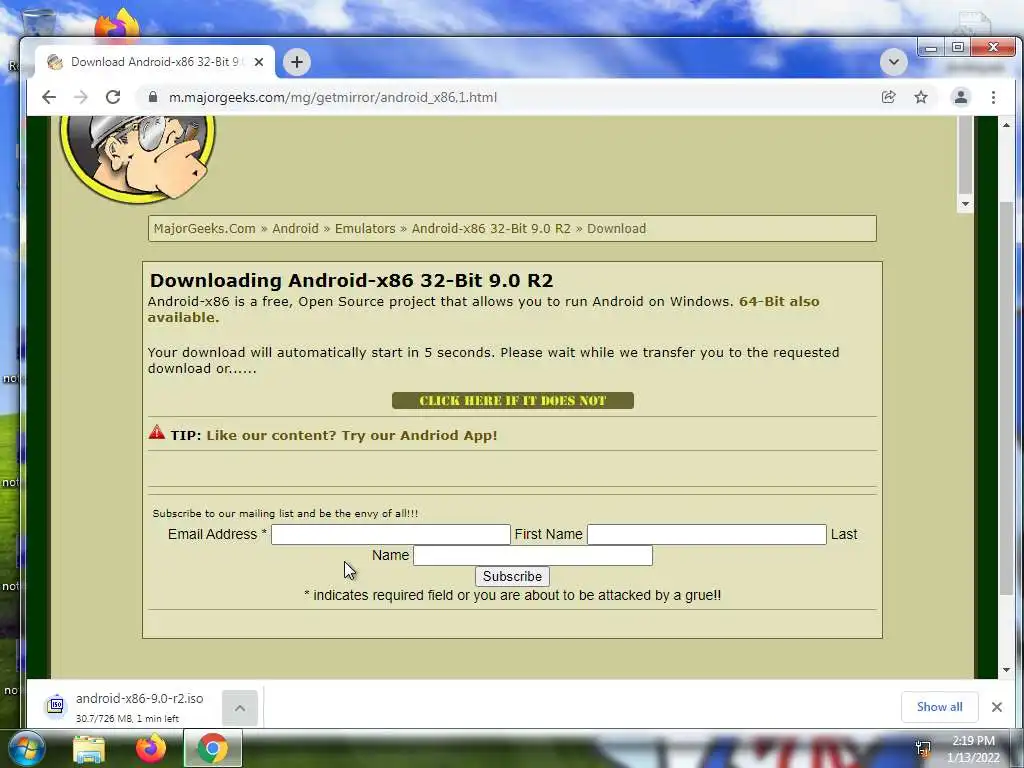Launch Firefox from the taskbar
1024x768 pixels.
pyautogui.click(x=151, y=749)
